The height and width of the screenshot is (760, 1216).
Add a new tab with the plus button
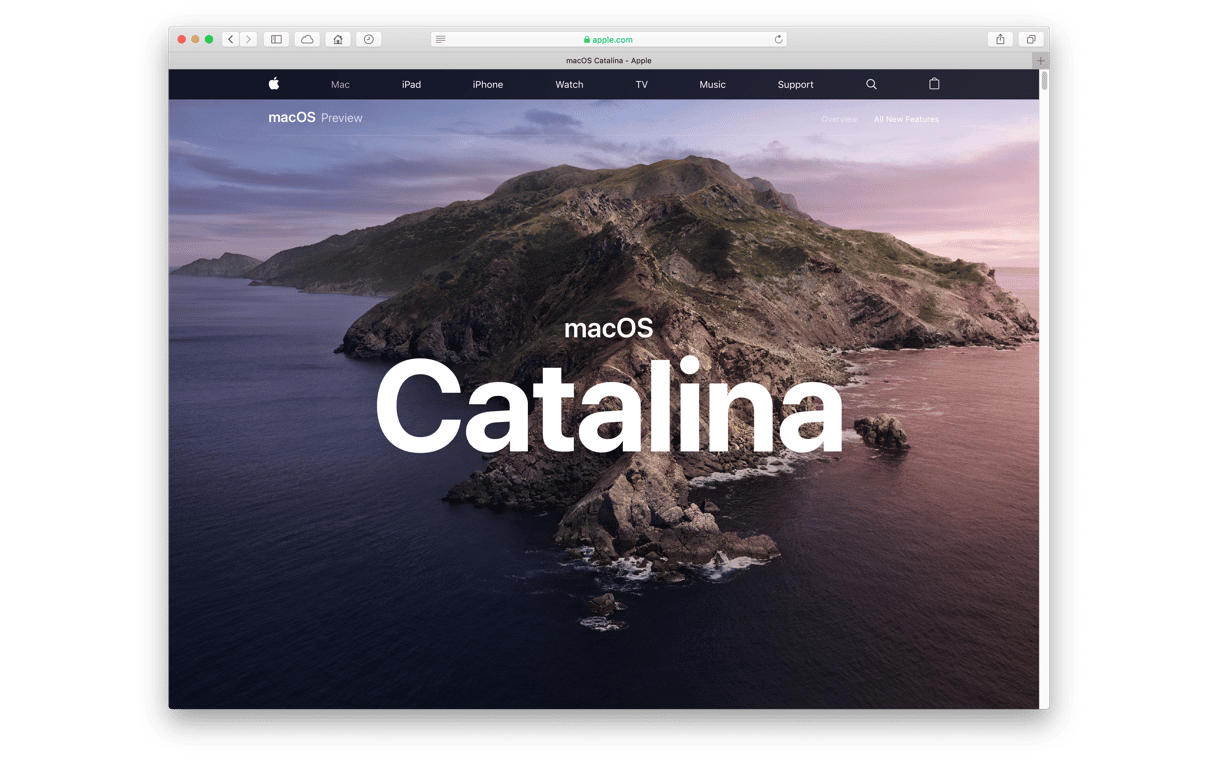pos(1040,60)
